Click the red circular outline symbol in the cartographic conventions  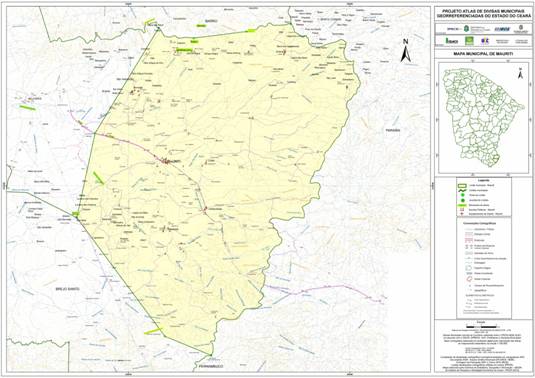[x=468, y=279]
